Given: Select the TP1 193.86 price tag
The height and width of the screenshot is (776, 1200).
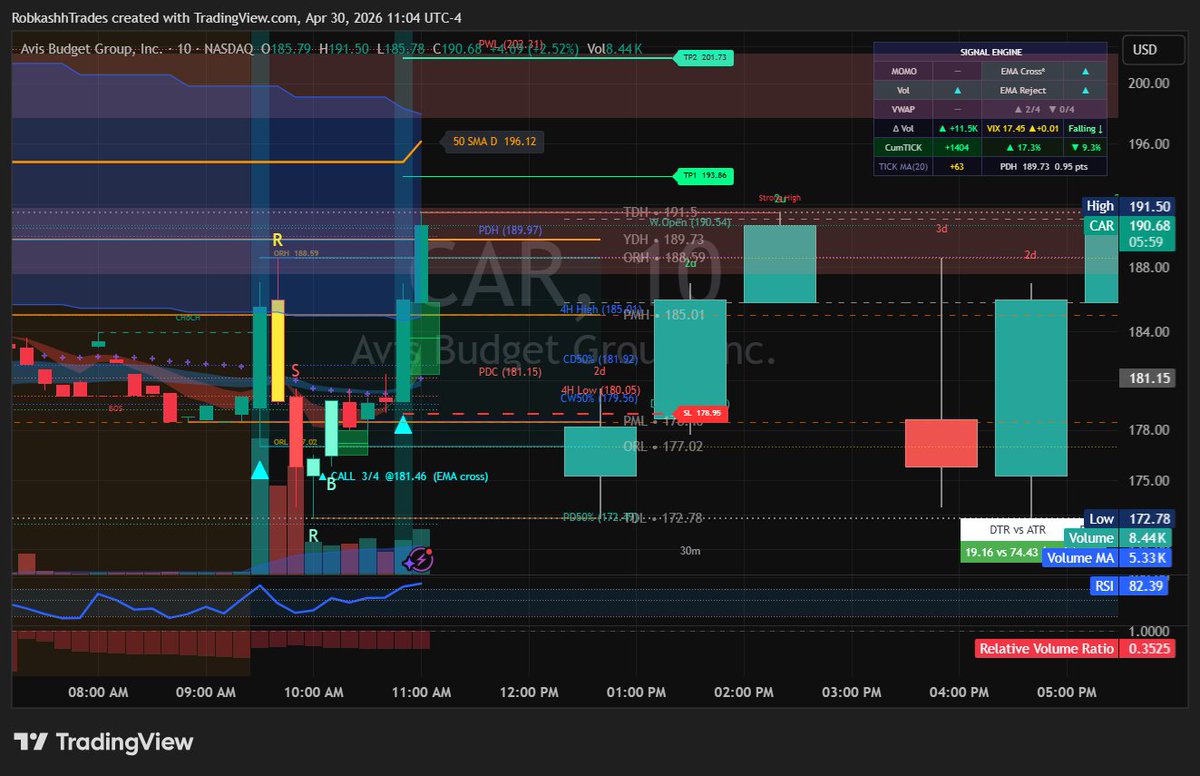Looking at the screenshot, I should click(x=706, y=175).
